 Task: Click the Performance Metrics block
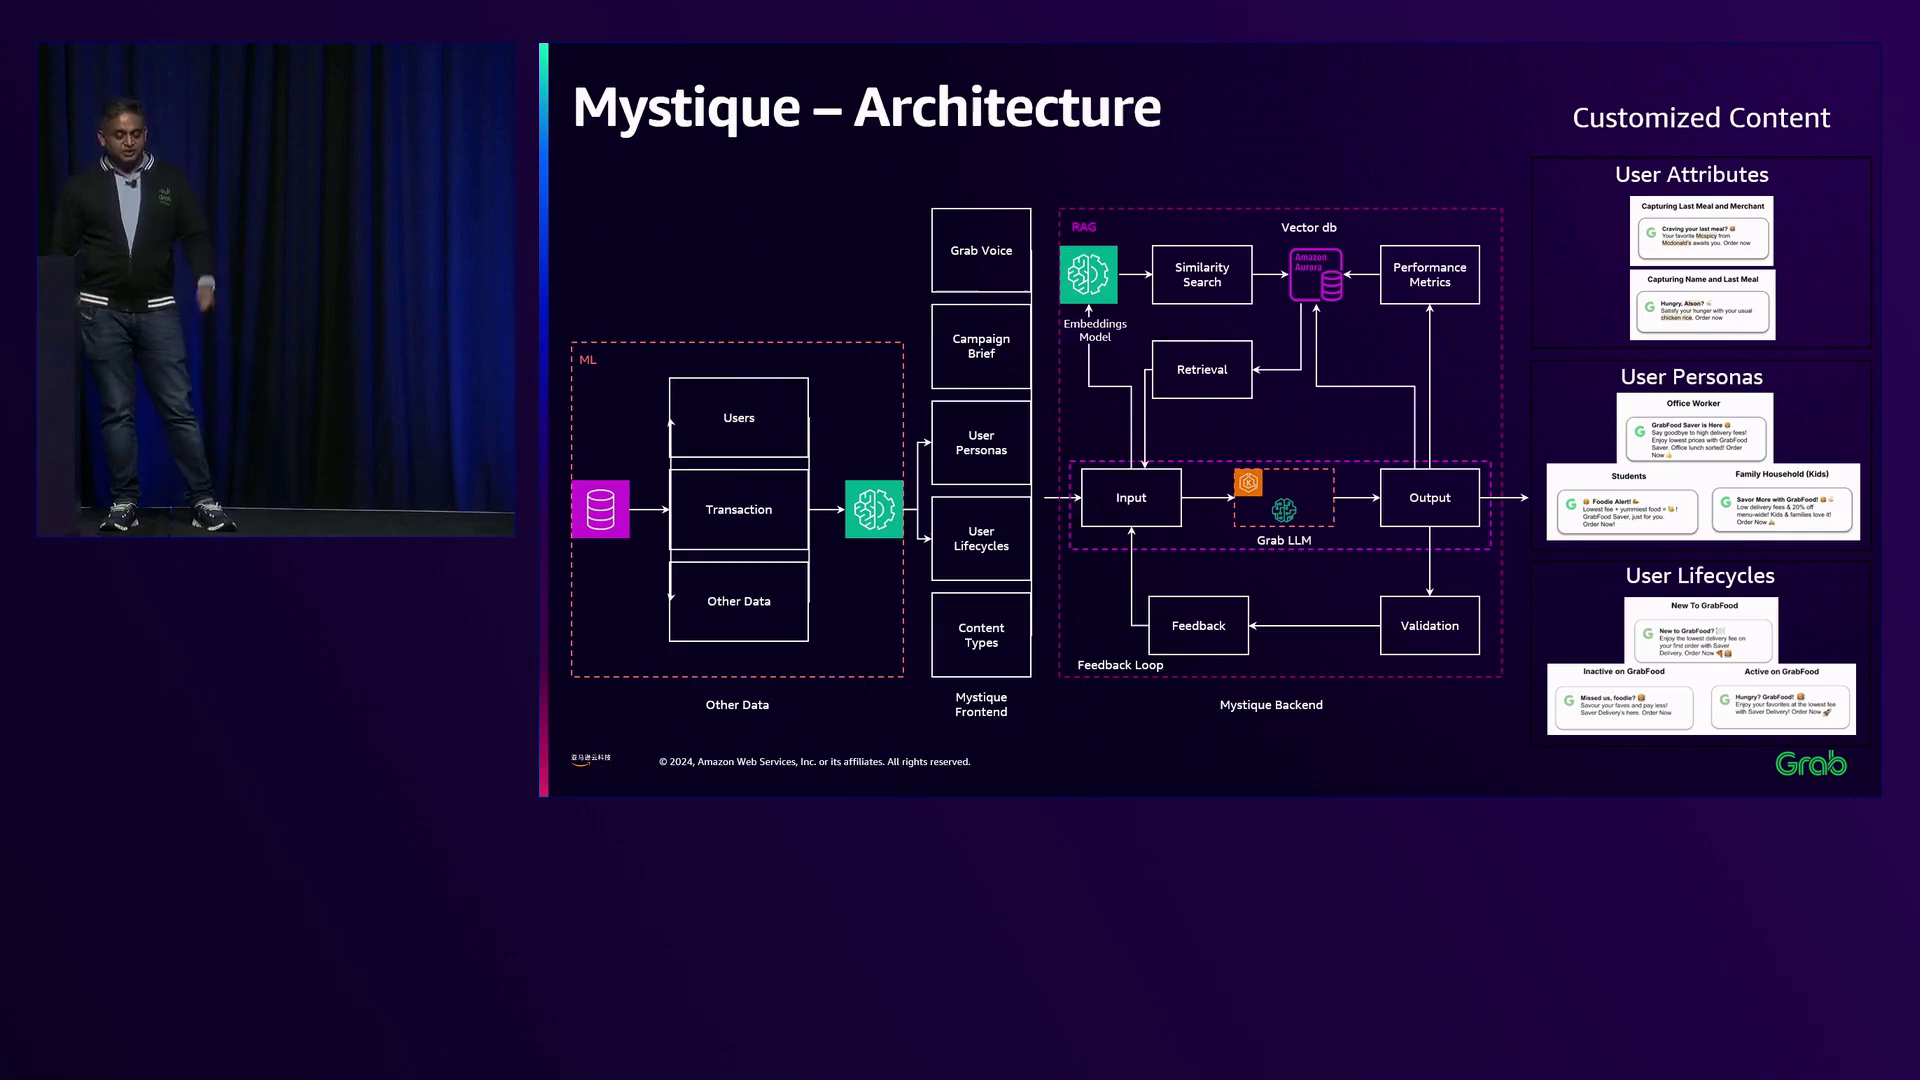1429,275
